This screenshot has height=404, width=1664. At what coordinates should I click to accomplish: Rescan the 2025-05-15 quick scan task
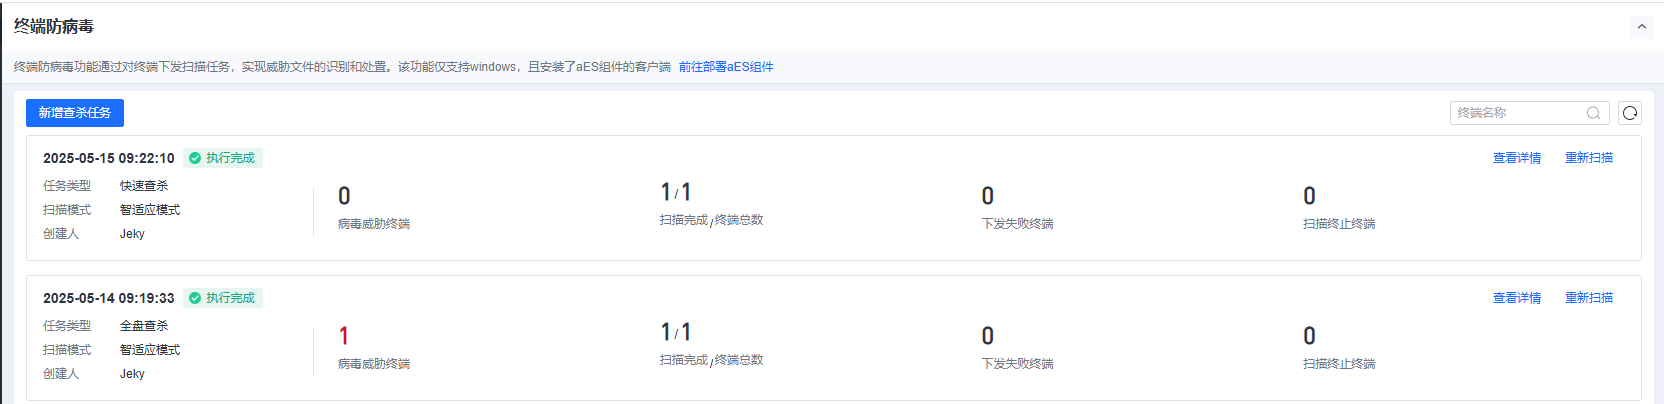click(x=1588, y=158)
